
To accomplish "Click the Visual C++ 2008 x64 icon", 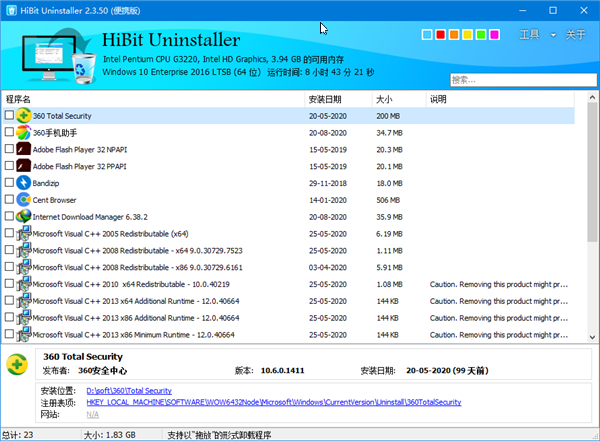I will coord(23,250).
